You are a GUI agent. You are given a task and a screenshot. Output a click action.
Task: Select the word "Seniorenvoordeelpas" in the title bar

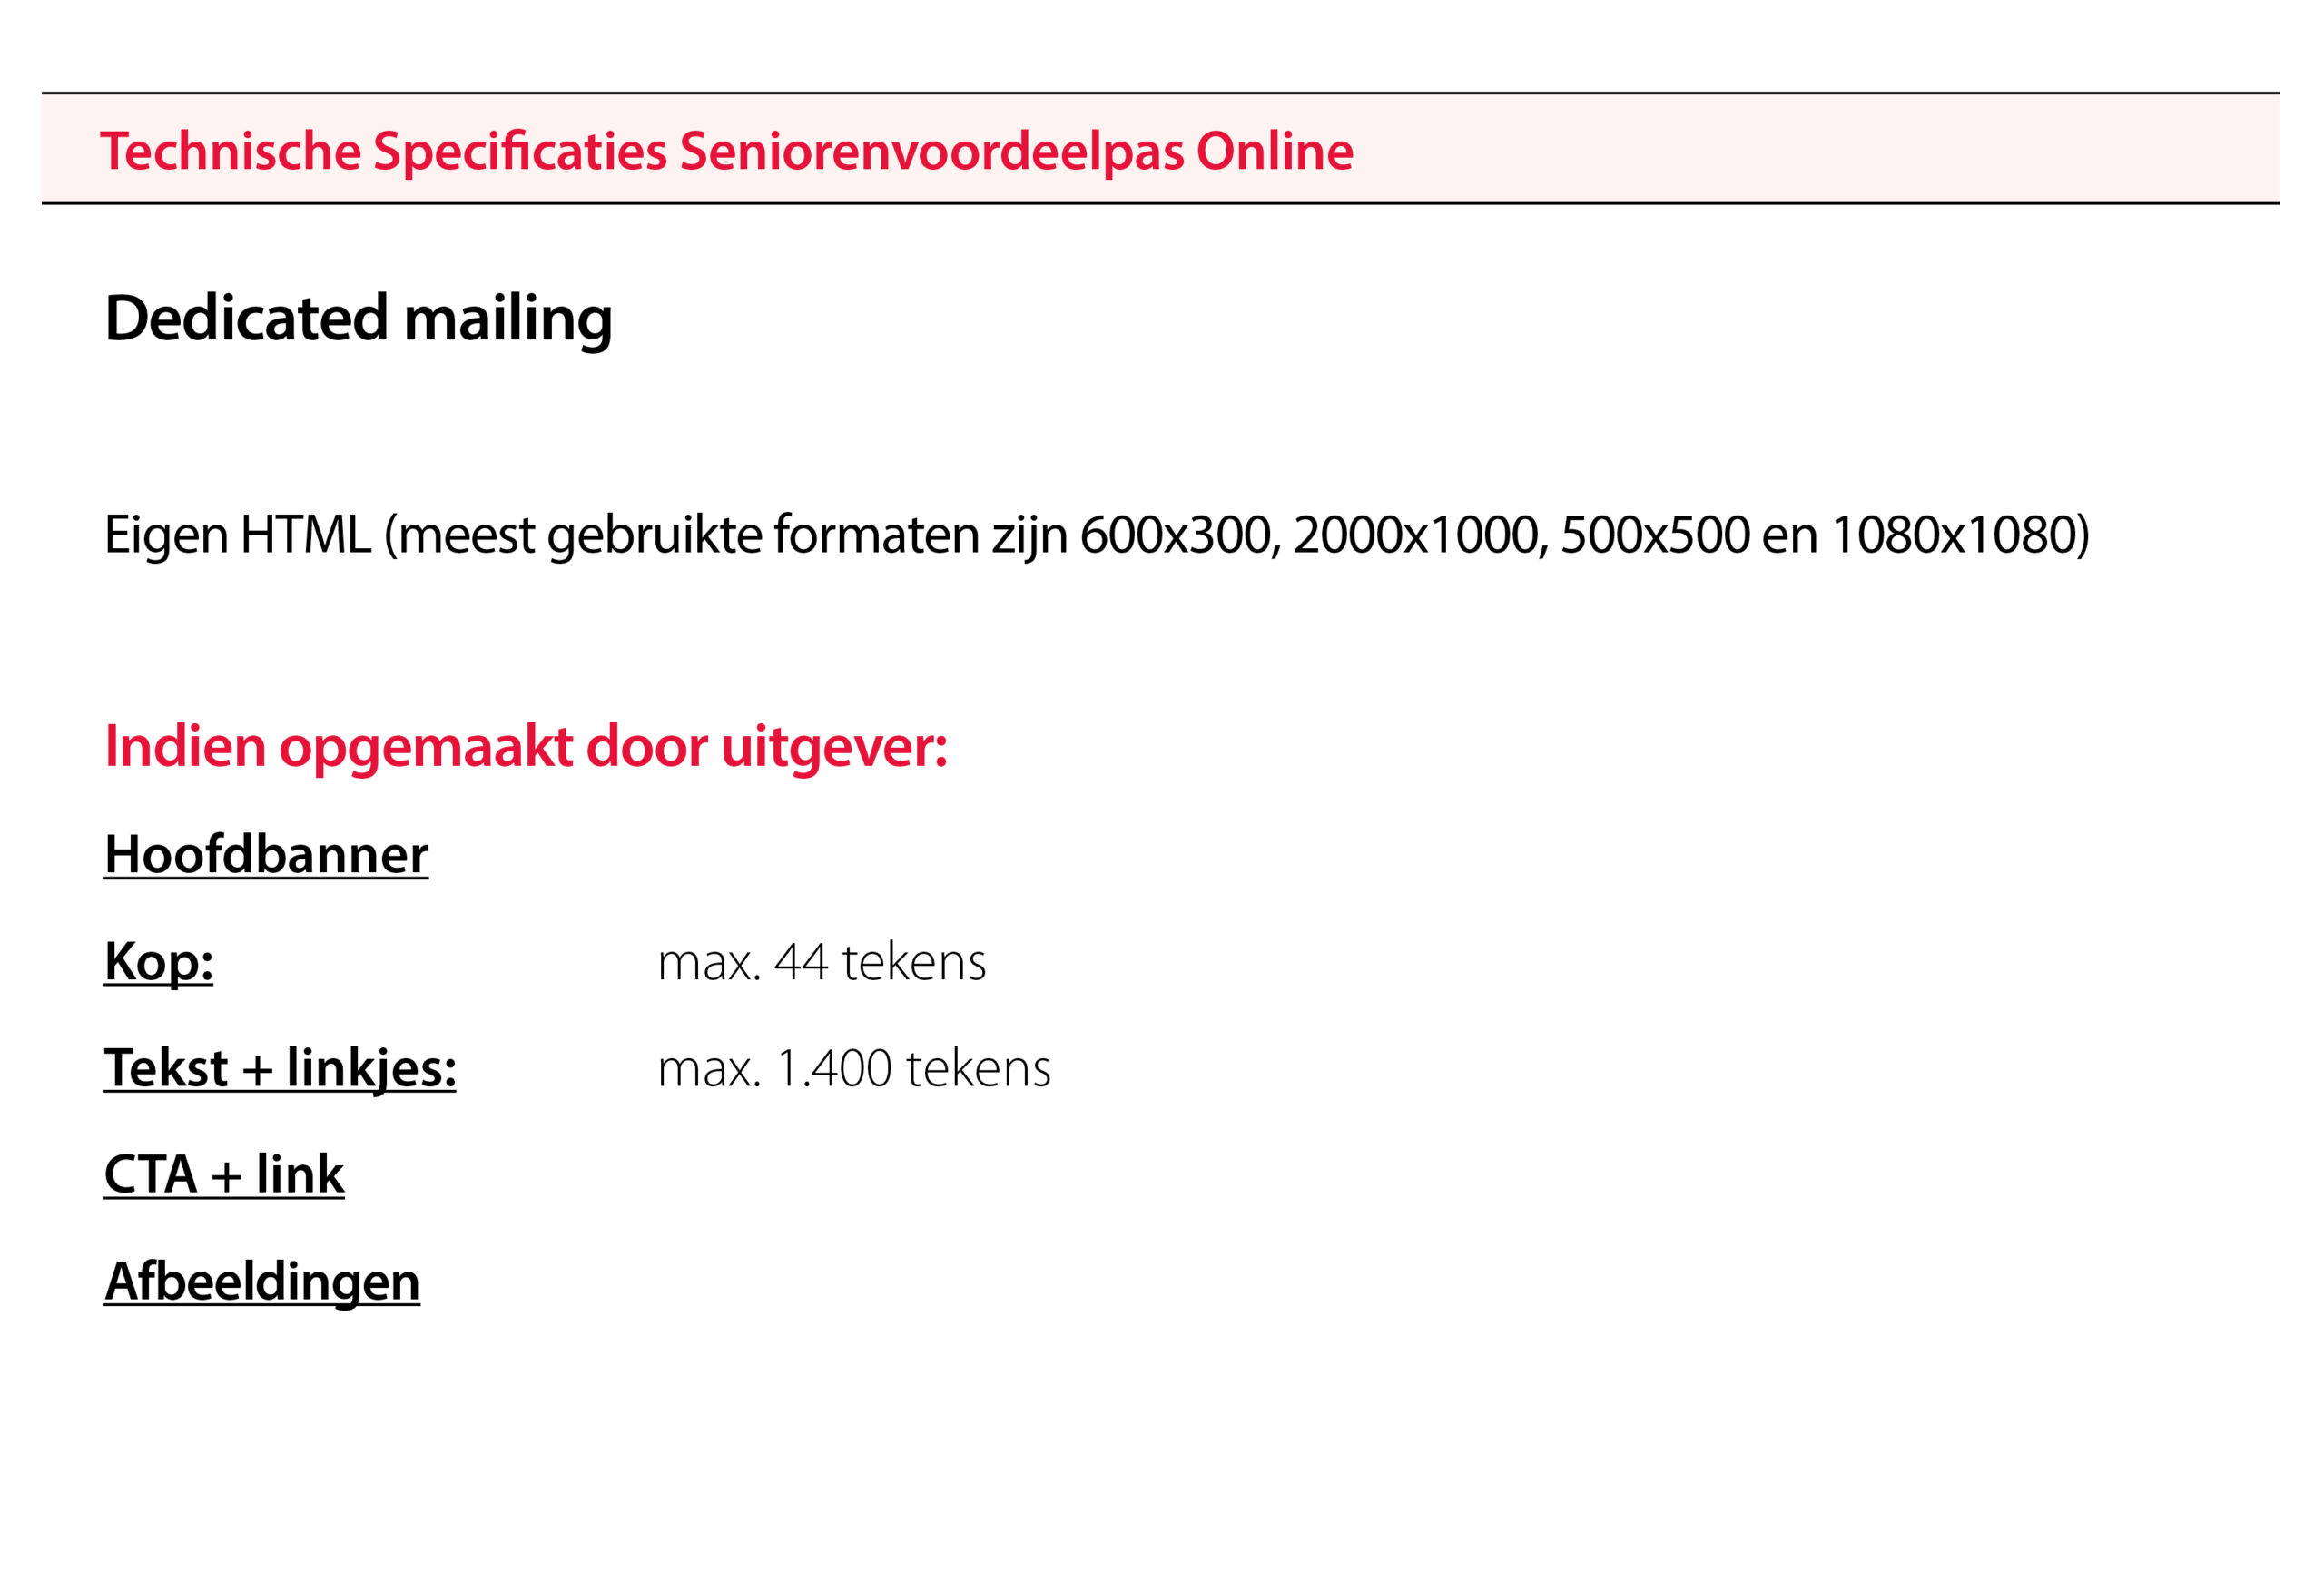coord(931,151)
